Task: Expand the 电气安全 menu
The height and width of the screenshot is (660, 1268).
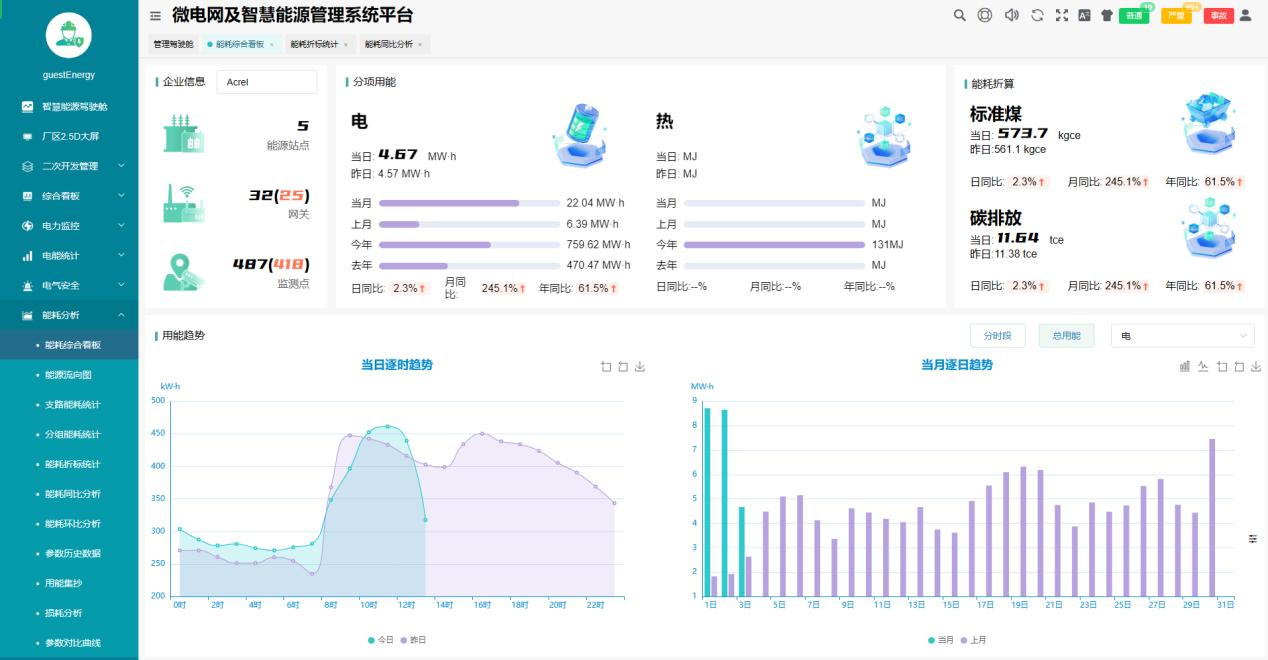Action: pyautogui.click(x=69, y=286)
